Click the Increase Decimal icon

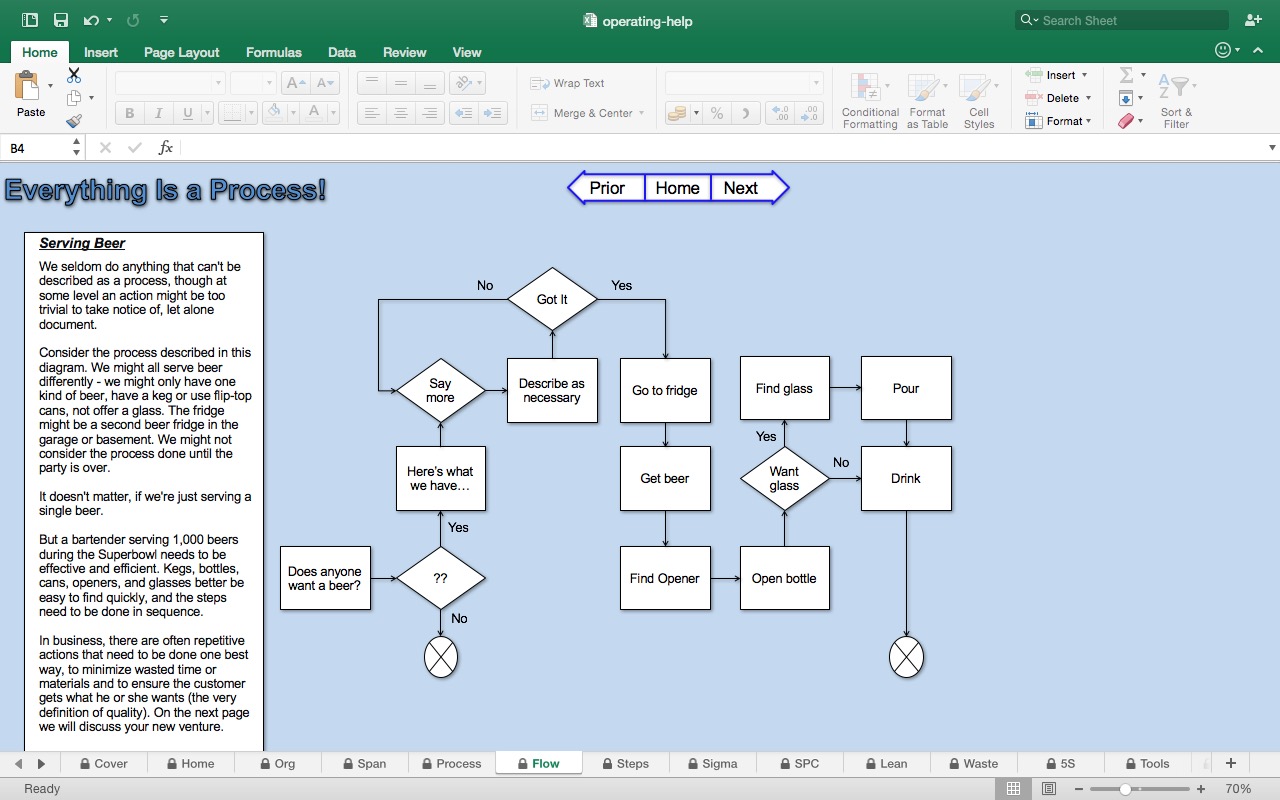781,113
